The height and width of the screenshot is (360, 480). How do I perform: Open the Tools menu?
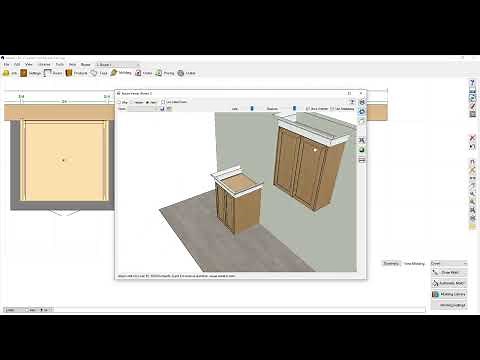coord(60,64)
